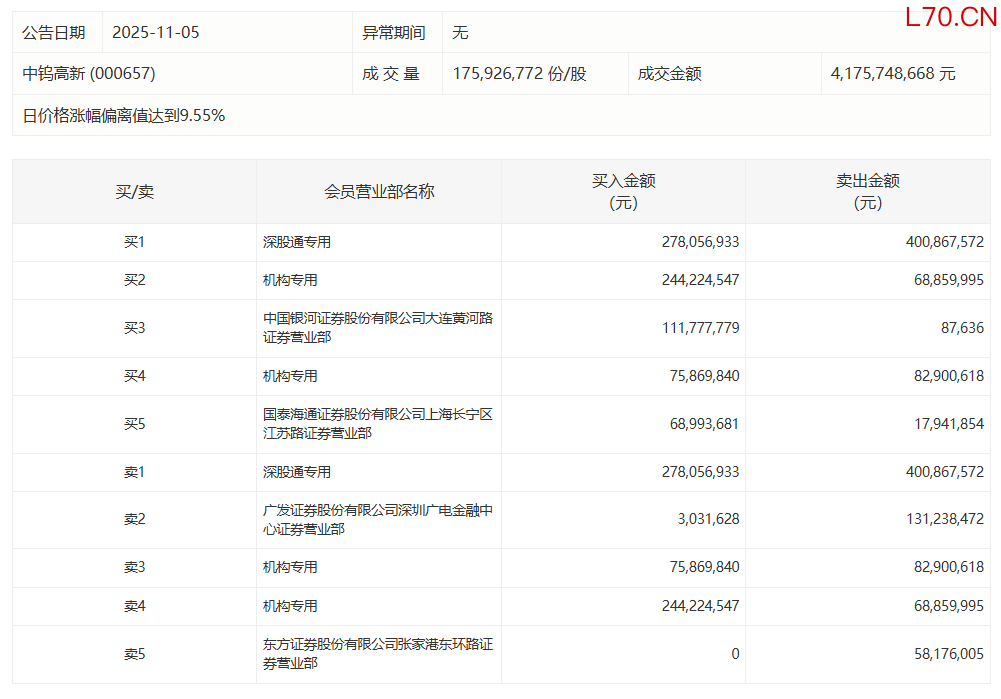Viewport: 1001px width, 699px height.
Task: Click the 日价格涨幅偏离值达到9.55% description row
Action: point(124,116)
